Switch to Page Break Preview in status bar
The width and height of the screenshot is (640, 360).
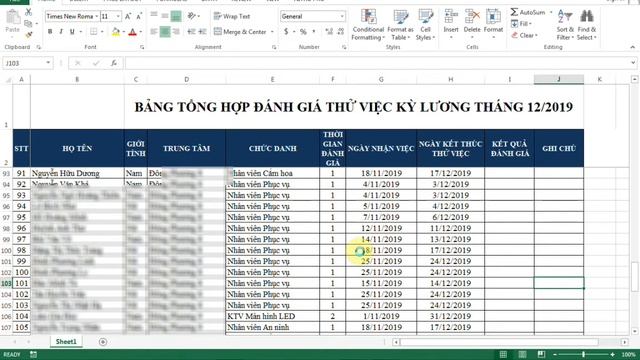click(541, 354)
